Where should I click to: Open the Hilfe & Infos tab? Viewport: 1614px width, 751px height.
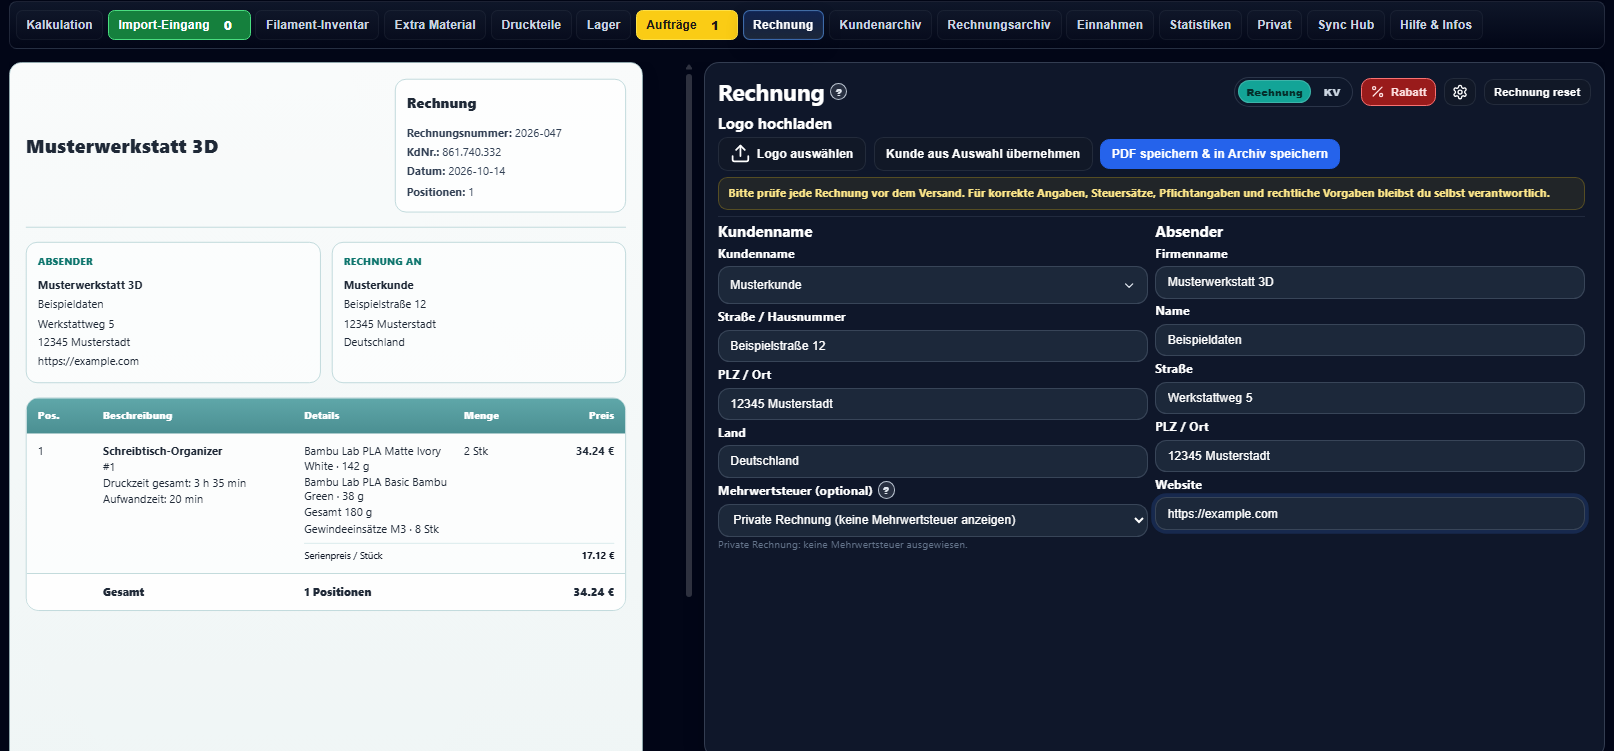pos(1436,25)
